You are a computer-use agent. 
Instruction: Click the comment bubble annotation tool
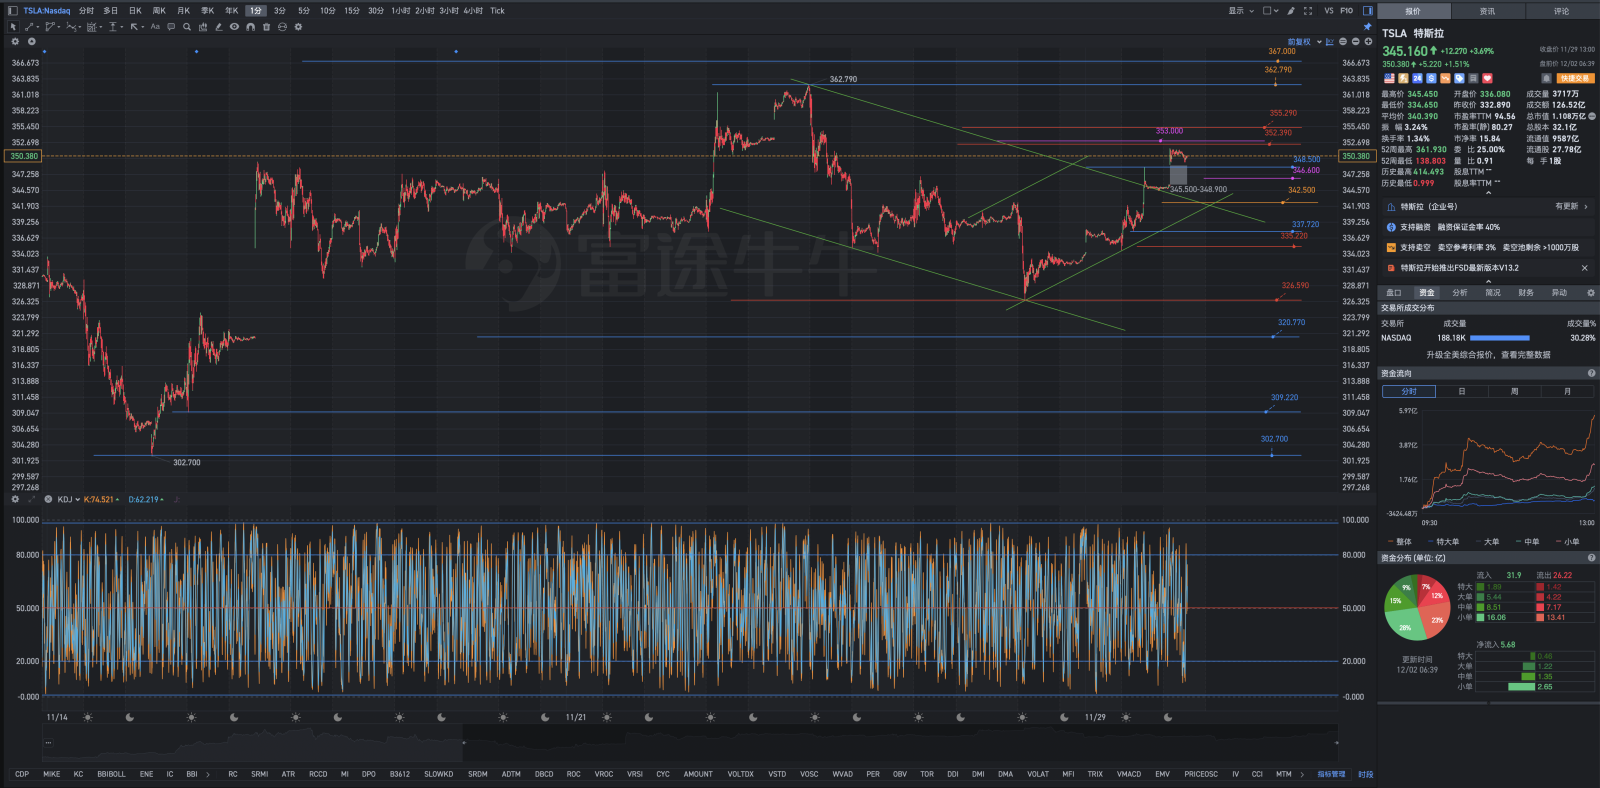coord(171,27)
